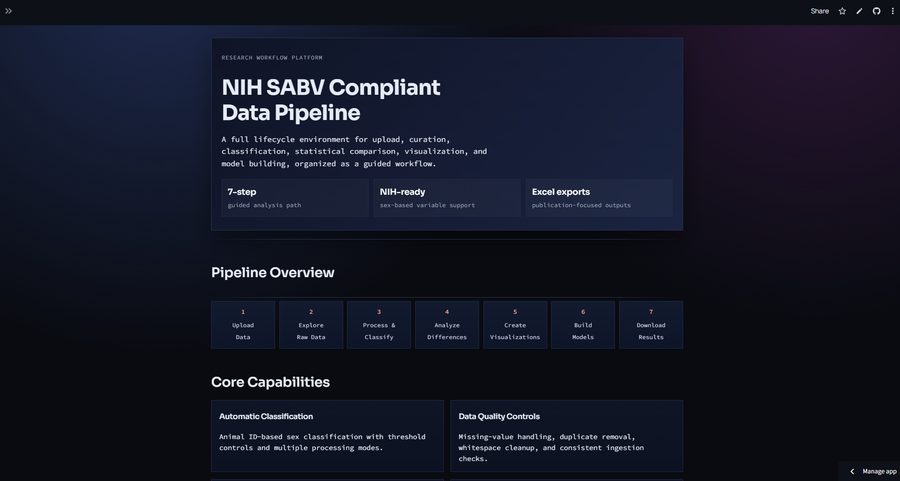Click the RESEARCH WORKFLOW PLATFORM label
The image size is (900, 481).
pos(272,57)
